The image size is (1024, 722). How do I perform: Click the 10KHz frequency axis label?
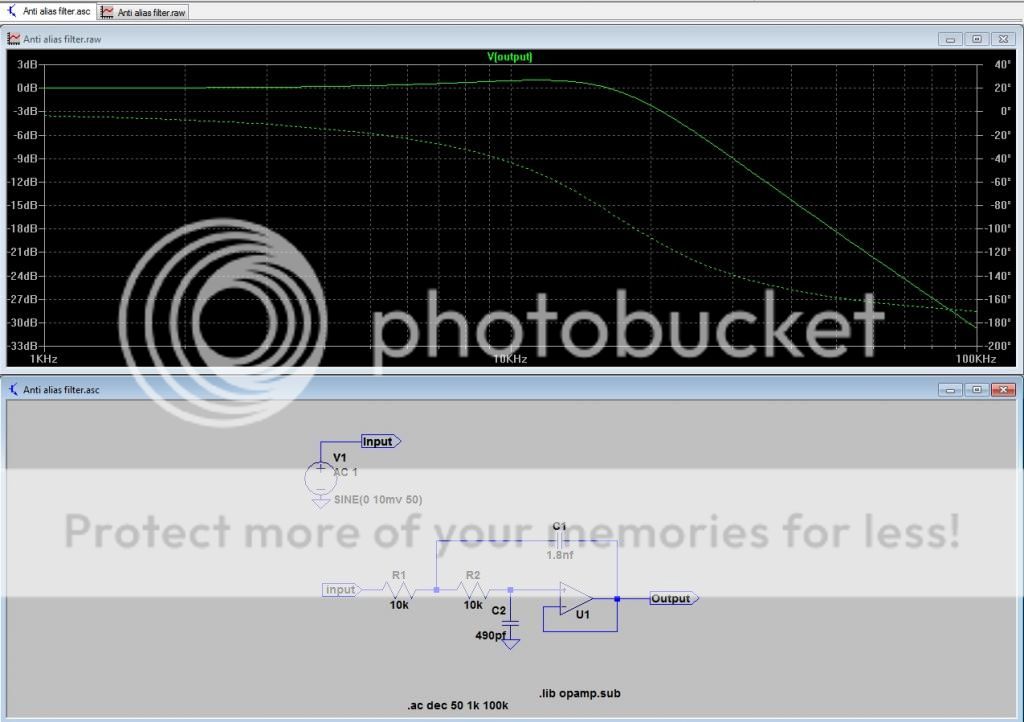(509, 358)
